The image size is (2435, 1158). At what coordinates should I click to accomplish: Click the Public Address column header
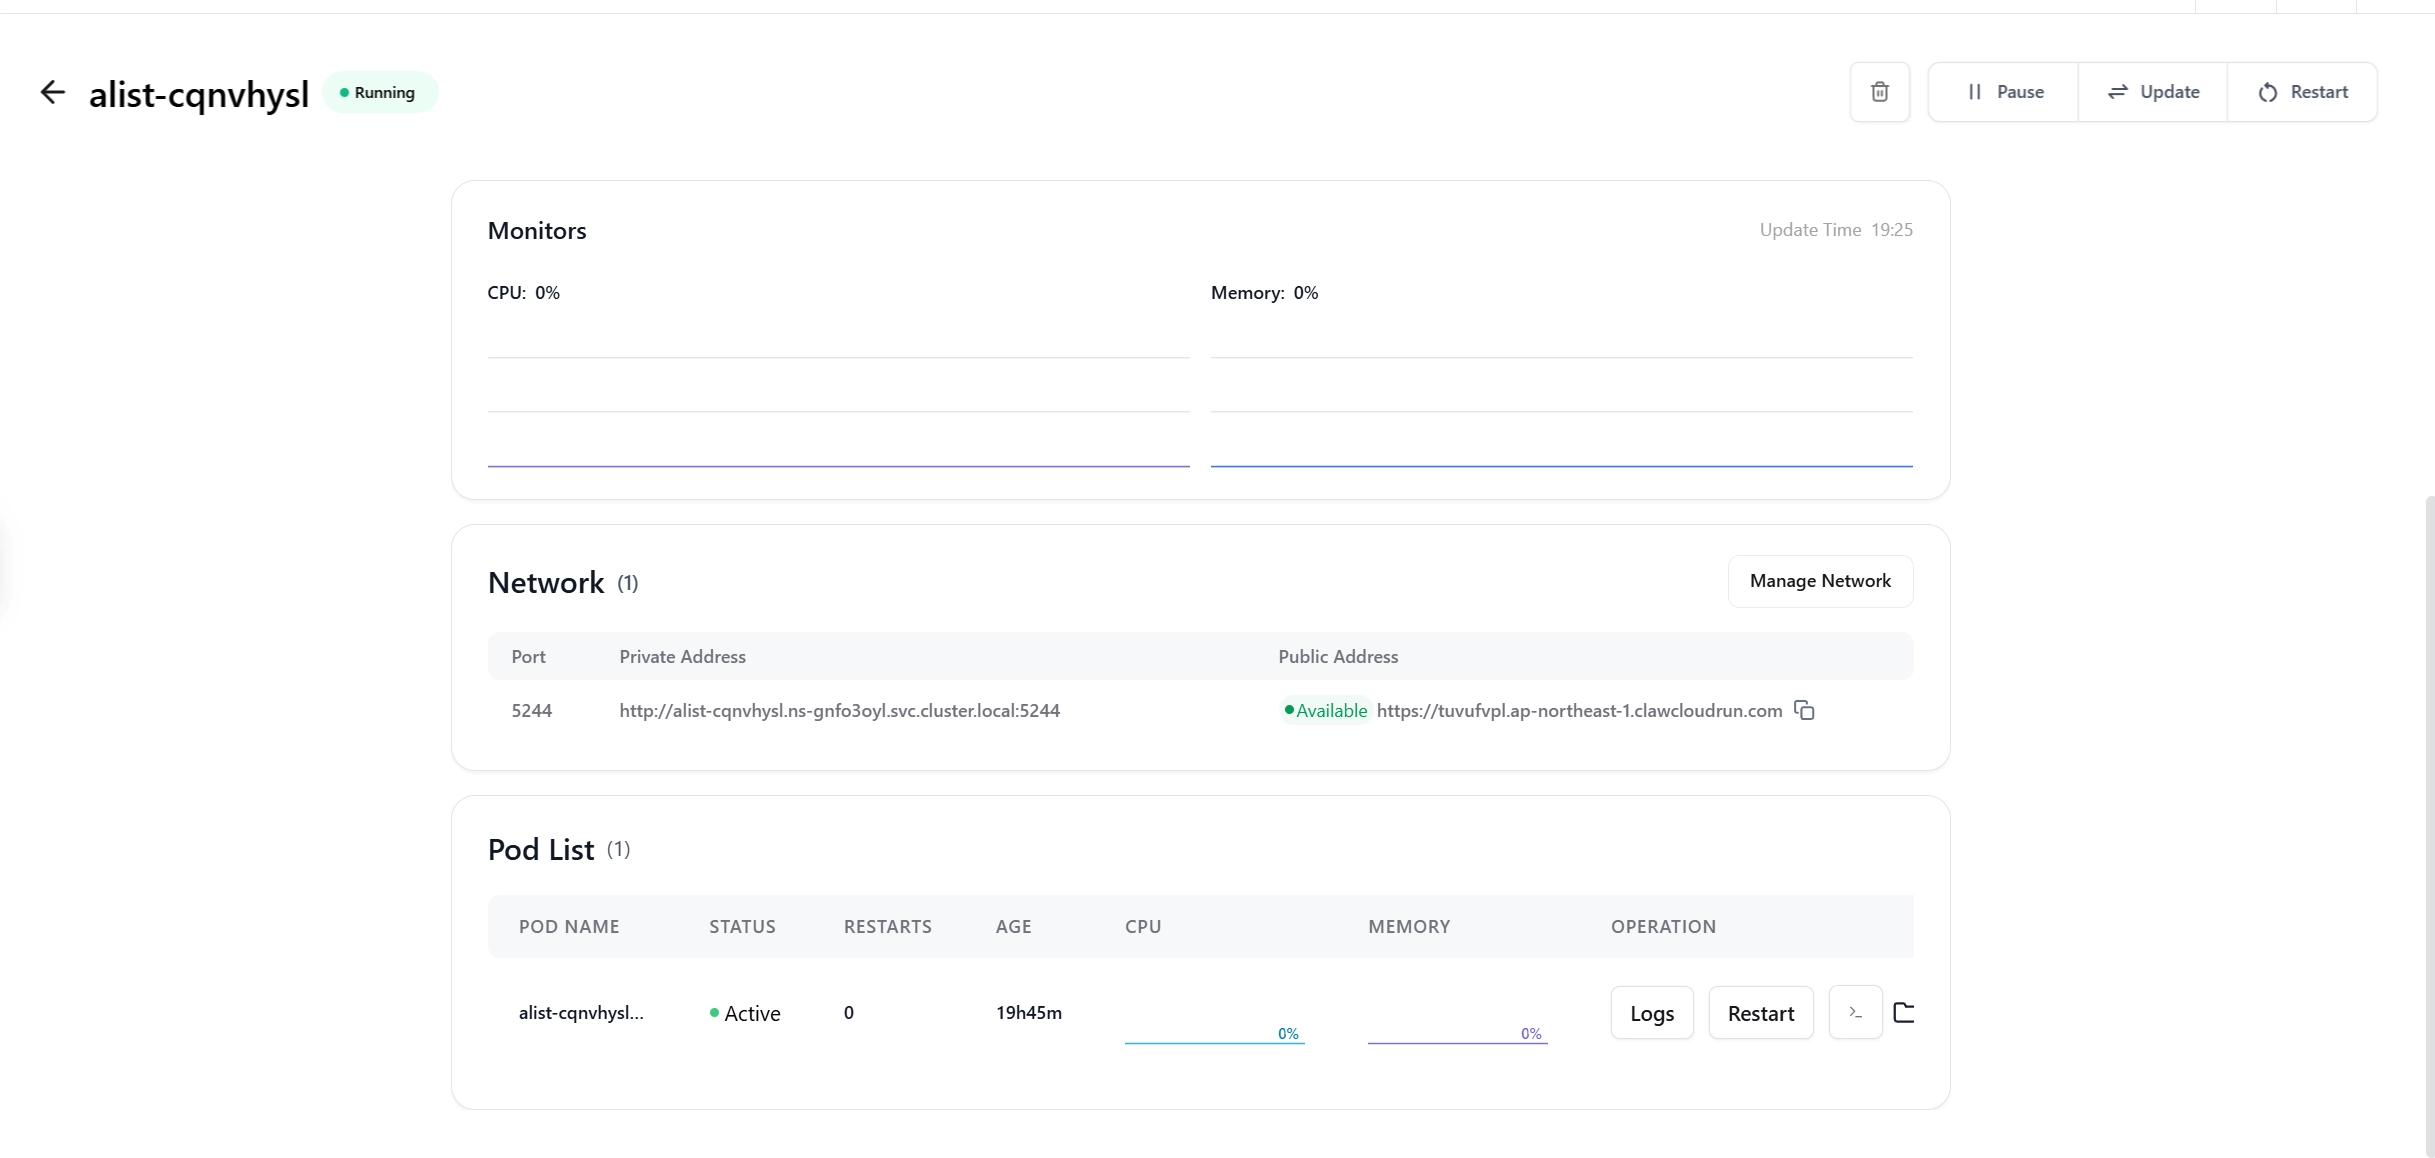tap(1338, 657)
